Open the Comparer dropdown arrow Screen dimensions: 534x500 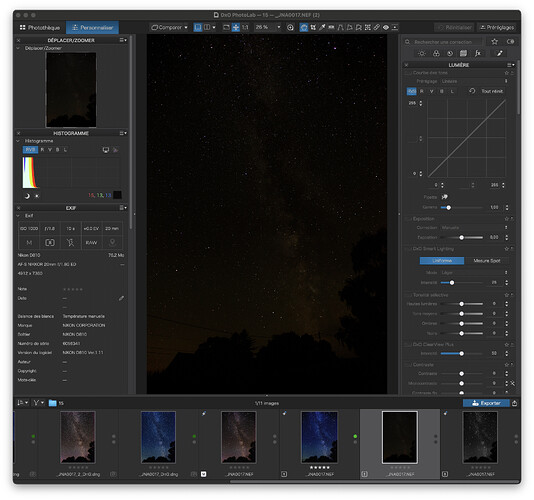coord(186,27)
